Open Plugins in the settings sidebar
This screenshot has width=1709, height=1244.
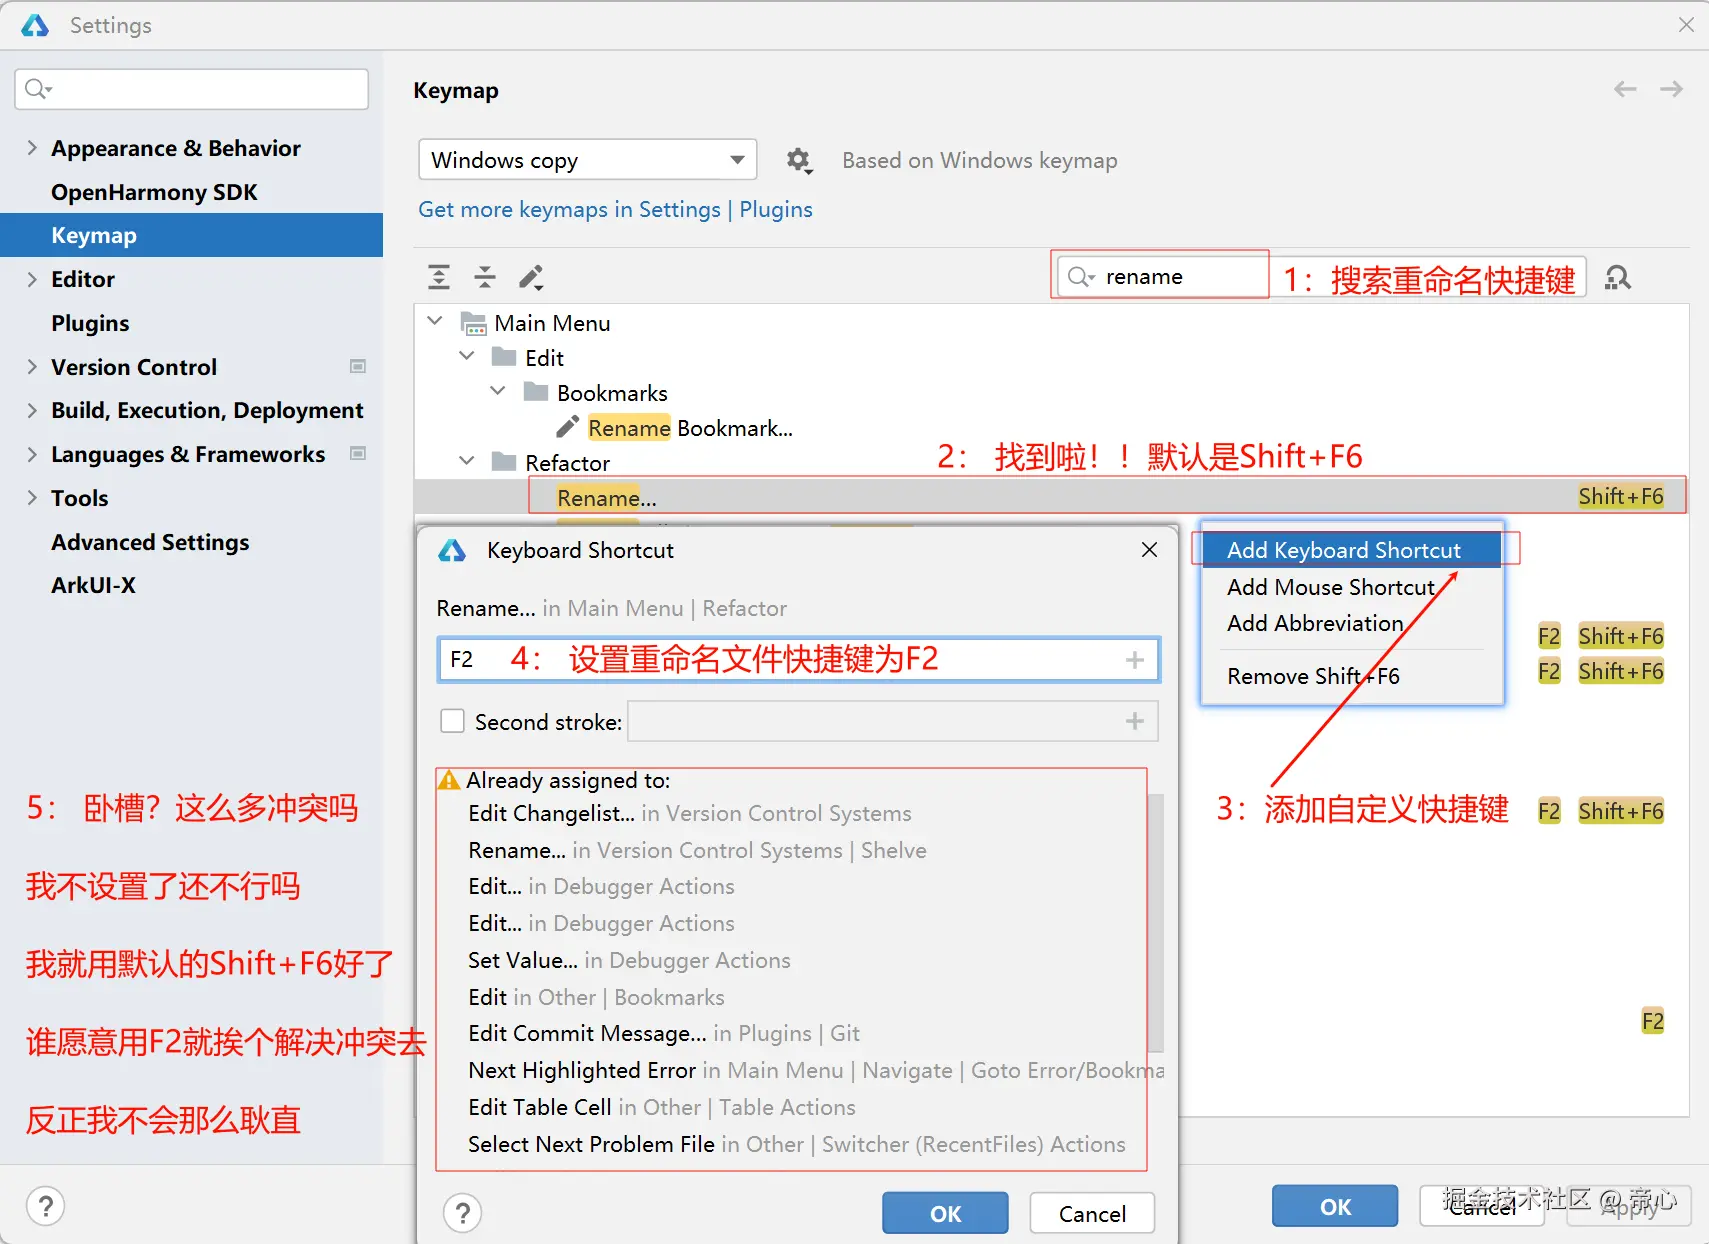click(x=90, y=323)
